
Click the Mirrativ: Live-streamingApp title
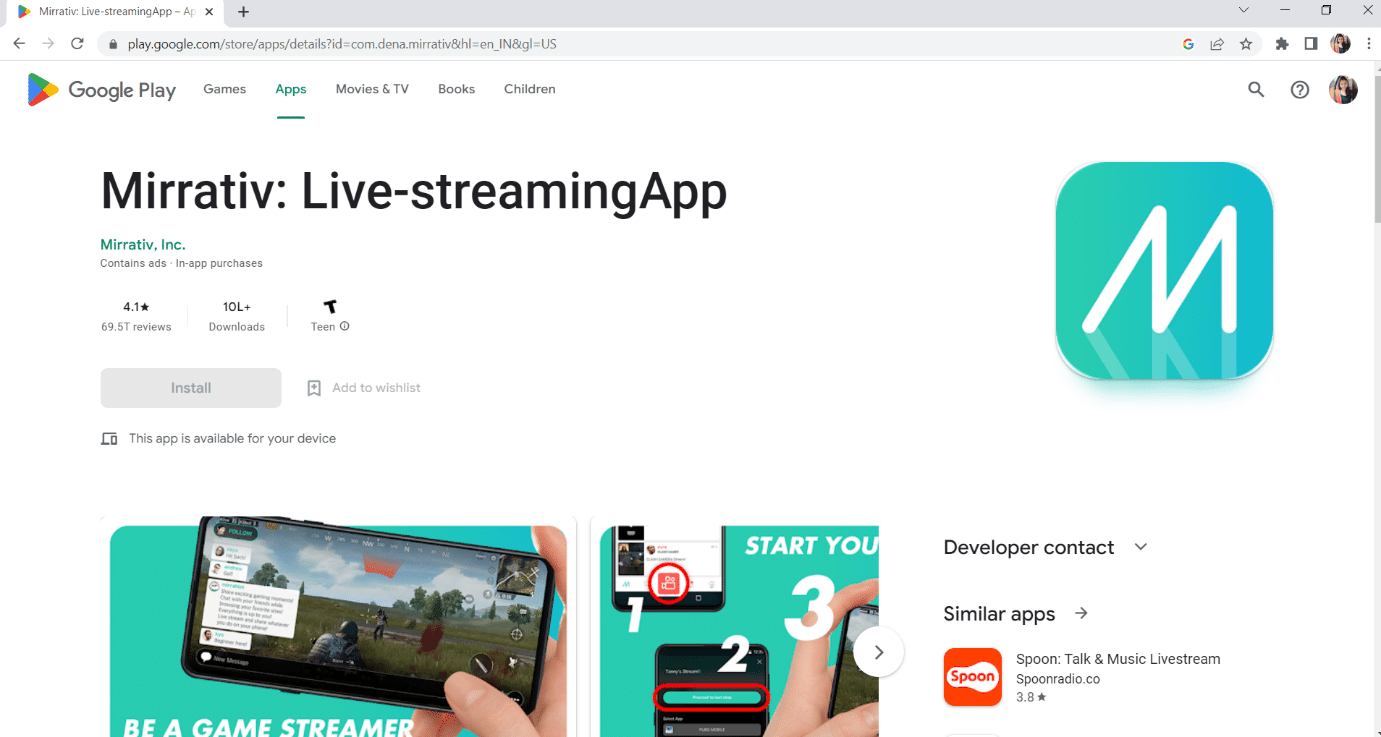414,190
